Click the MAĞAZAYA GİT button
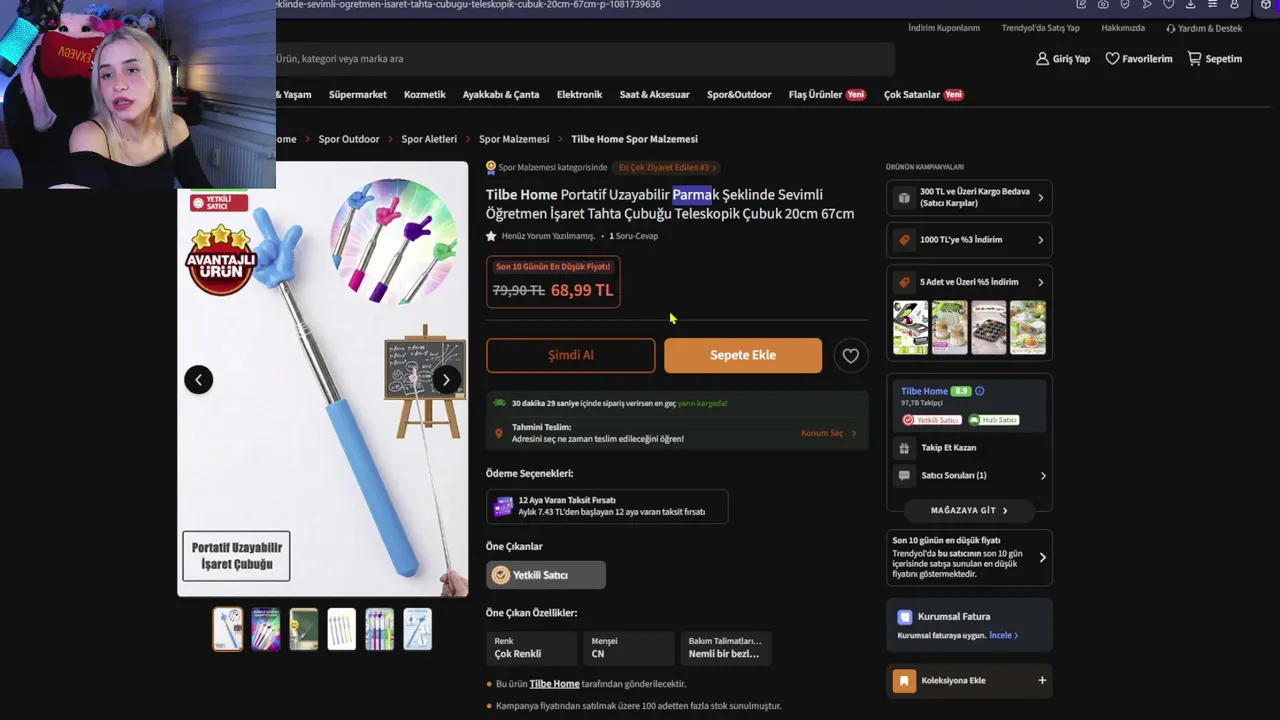 point(969,510)
